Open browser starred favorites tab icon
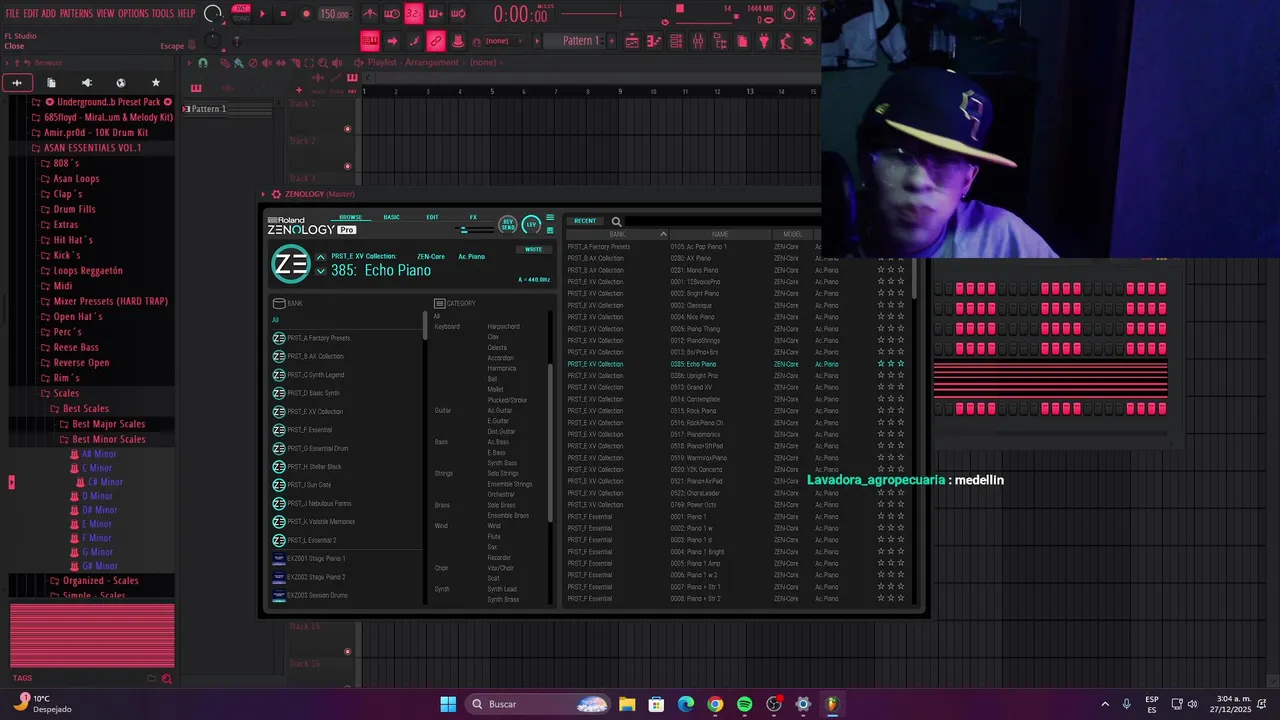 pos(155,83)
